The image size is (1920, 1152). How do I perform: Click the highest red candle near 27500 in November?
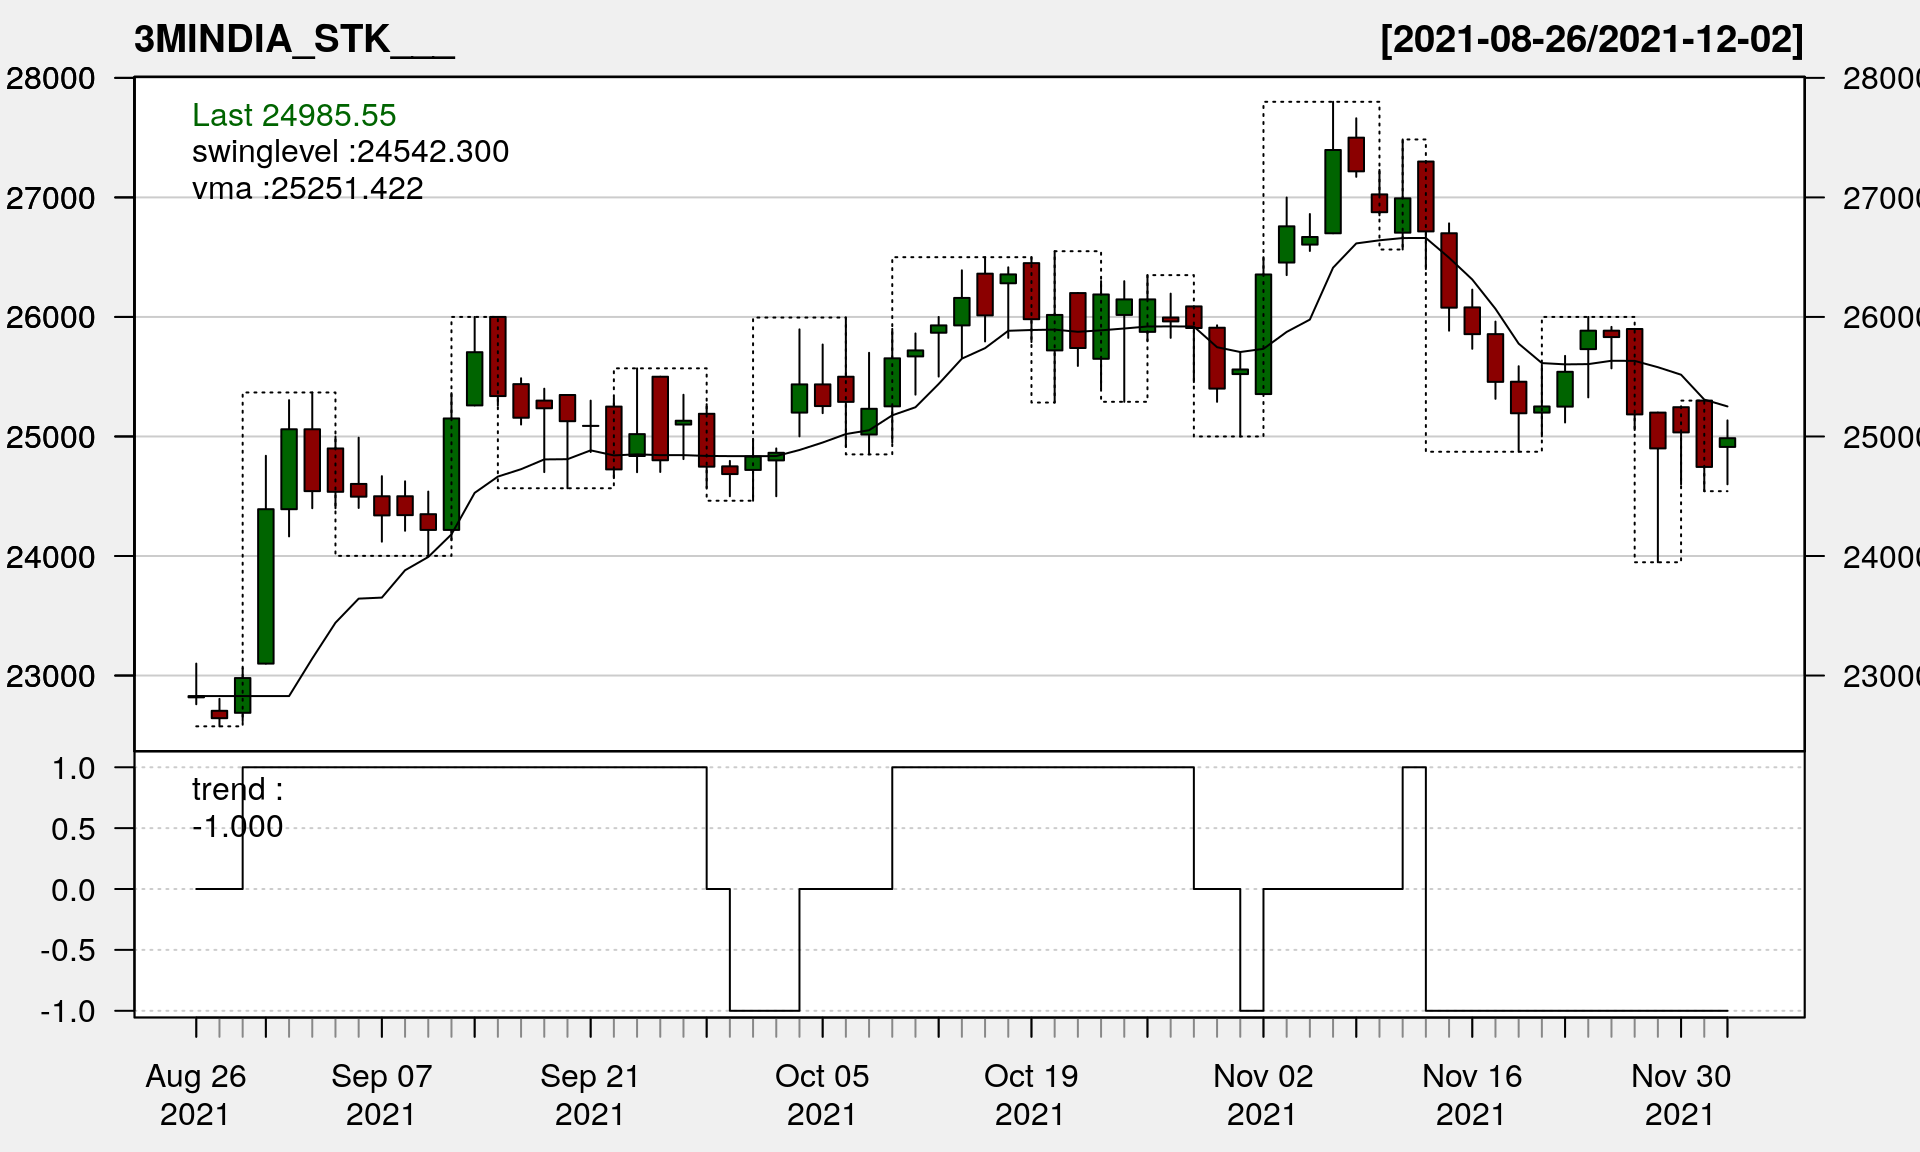click(x=1356, y=154)
